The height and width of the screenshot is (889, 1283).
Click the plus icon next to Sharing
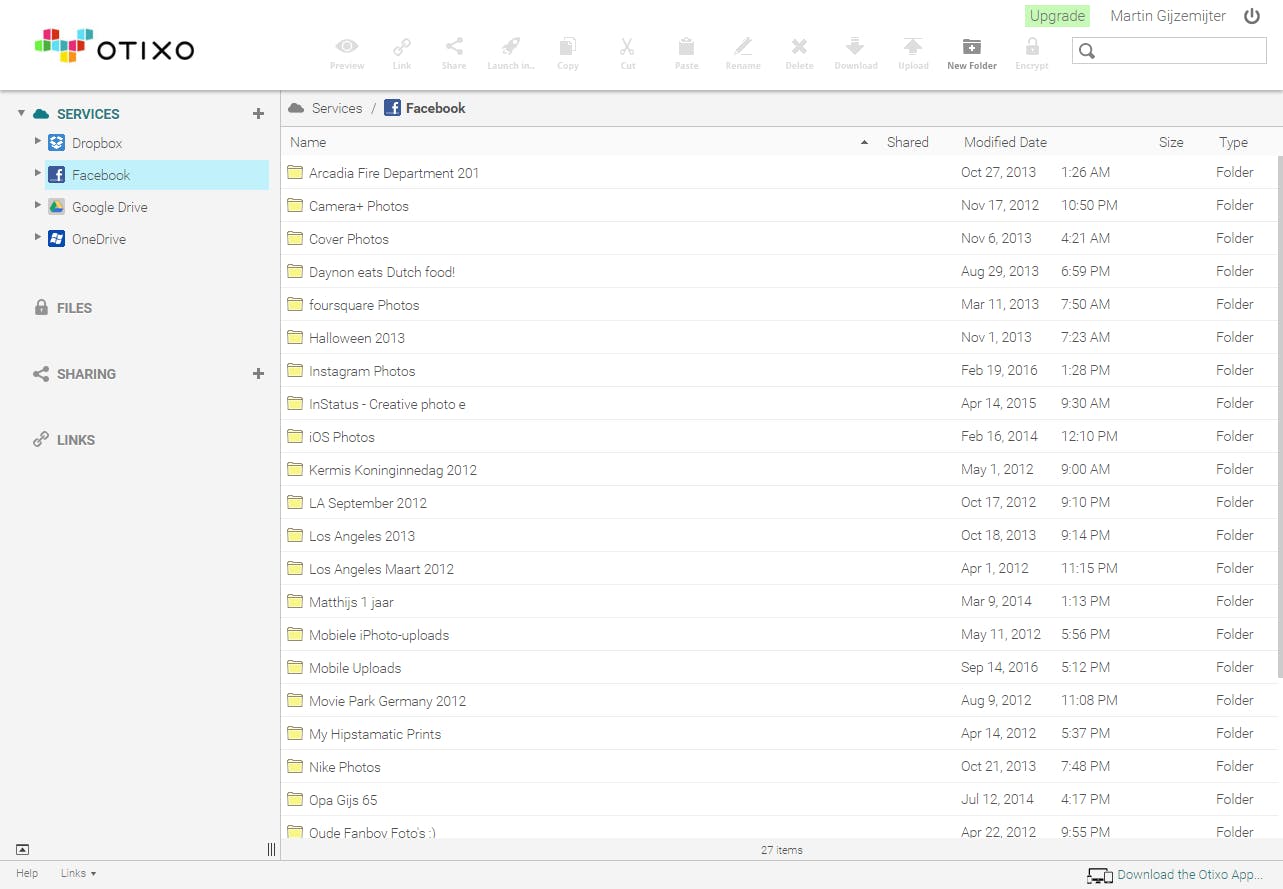coord(258,374)
